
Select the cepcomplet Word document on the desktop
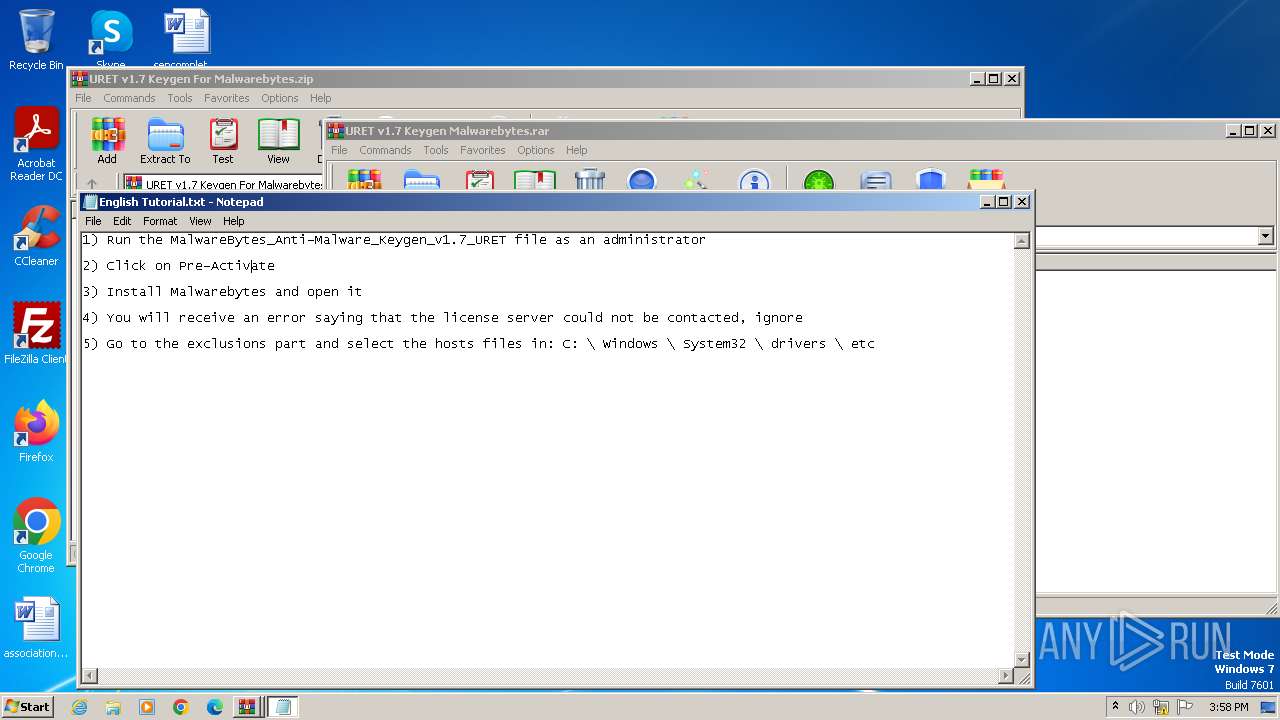(186, 40)
